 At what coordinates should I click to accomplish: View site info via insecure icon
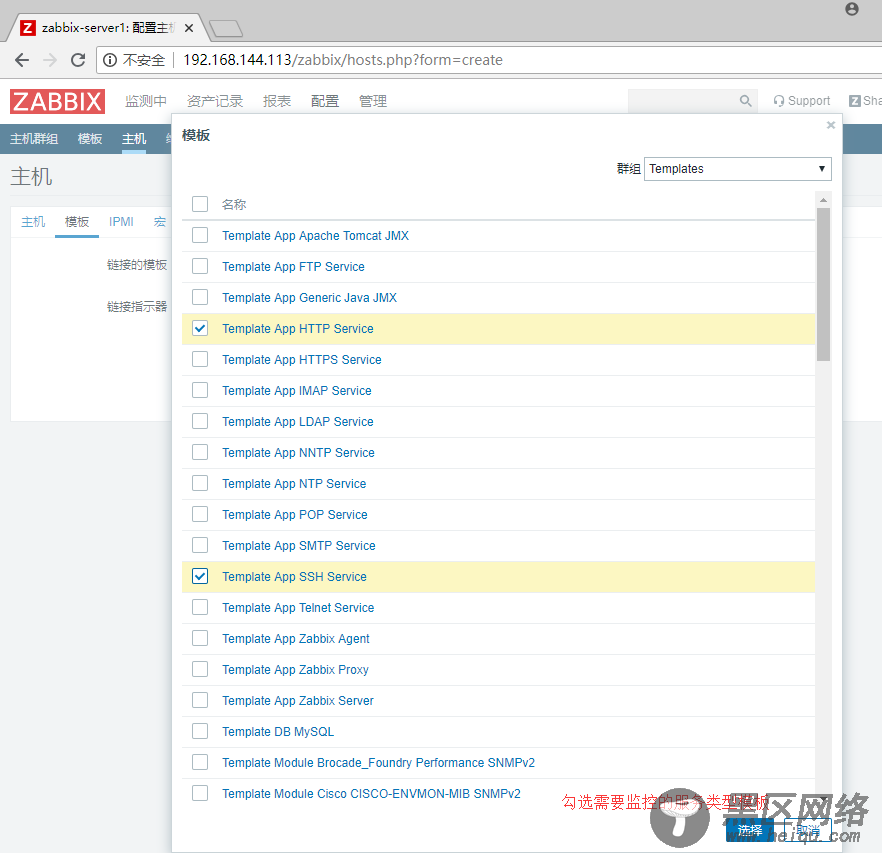(110, 60)
